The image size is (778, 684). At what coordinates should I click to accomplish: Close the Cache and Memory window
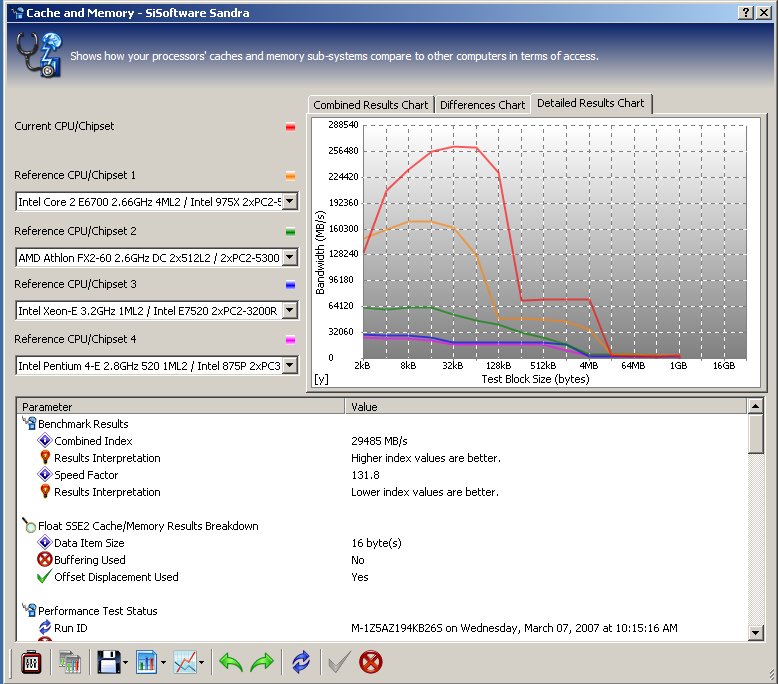coord(764,12)
